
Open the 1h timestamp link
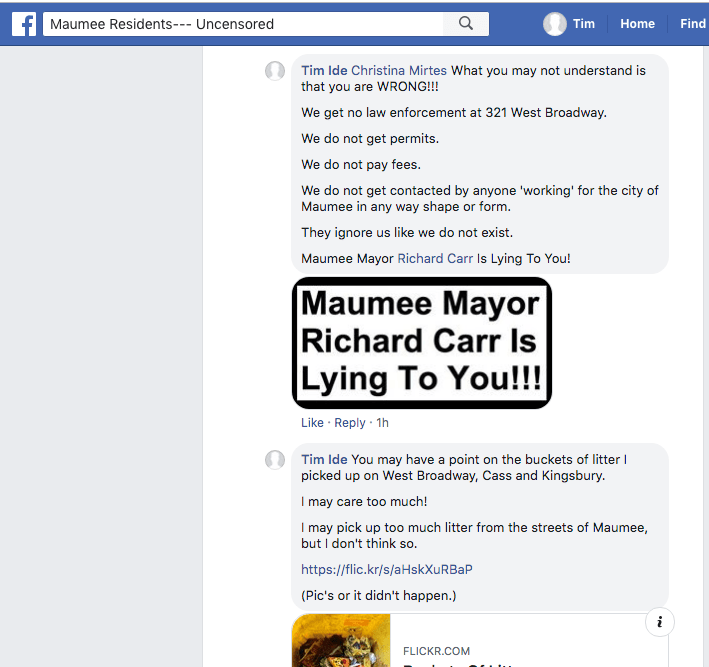point(382,423)
